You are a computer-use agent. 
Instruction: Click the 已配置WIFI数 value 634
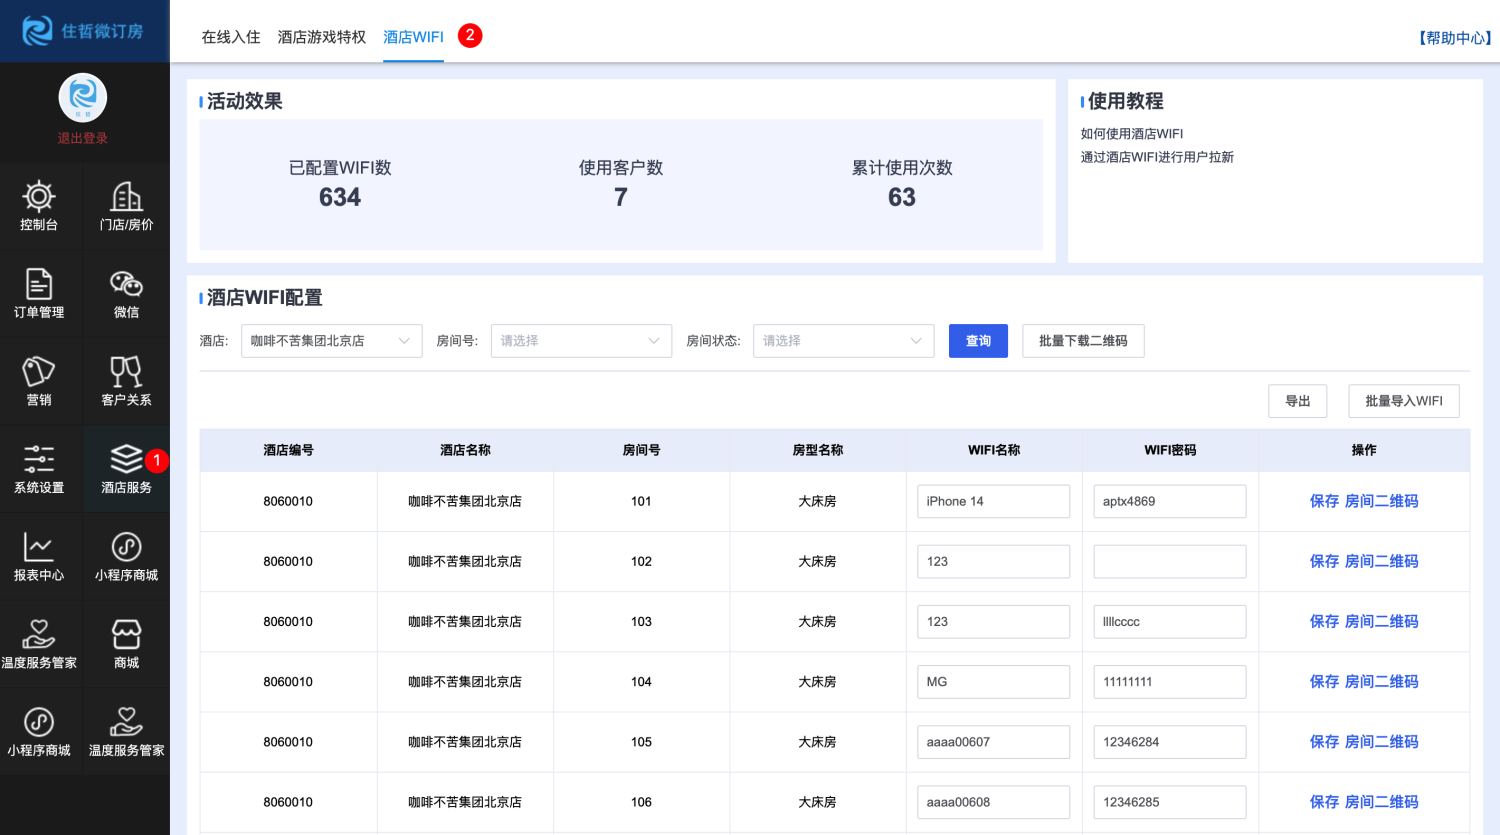point(340,197)
